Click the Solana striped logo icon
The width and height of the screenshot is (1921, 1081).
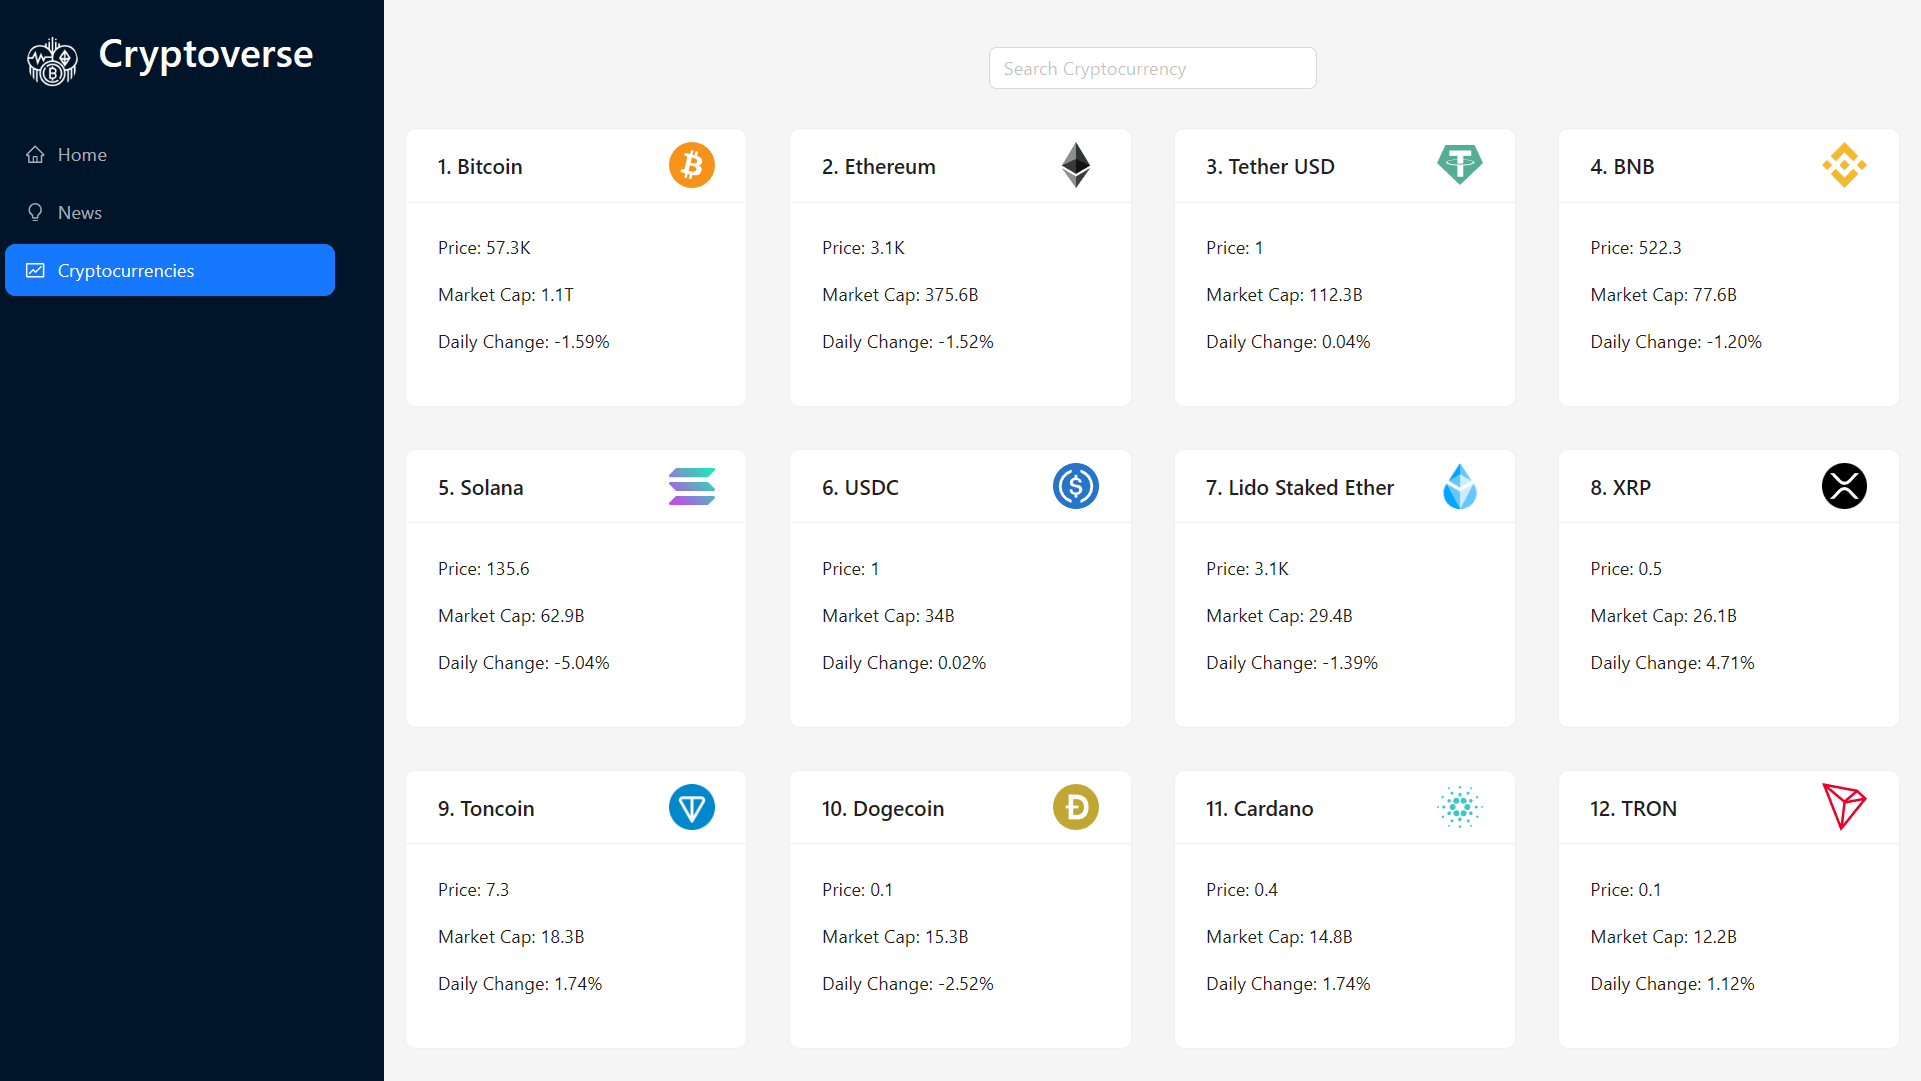tap(691, 486)
